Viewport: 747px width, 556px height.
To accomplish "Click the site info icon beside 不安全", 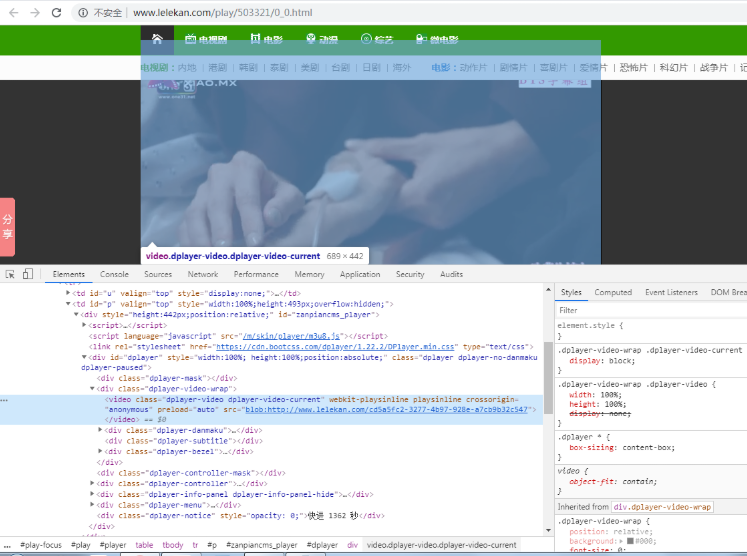I will pyautogui.click(x=83, y=13).
